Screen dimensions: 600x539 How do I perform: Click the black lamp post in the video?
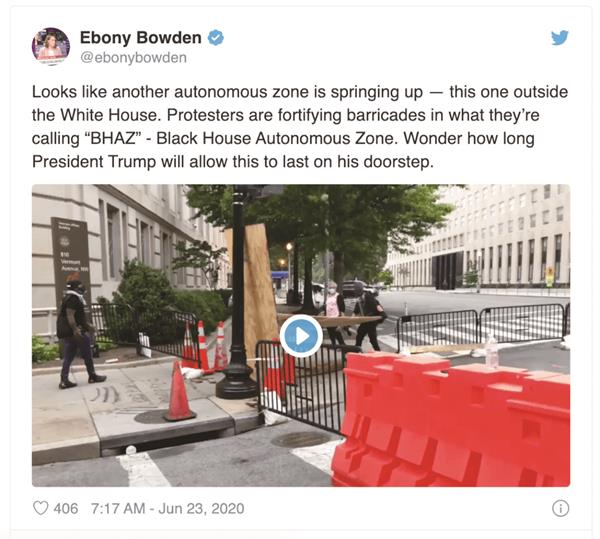tap(238, 293)
